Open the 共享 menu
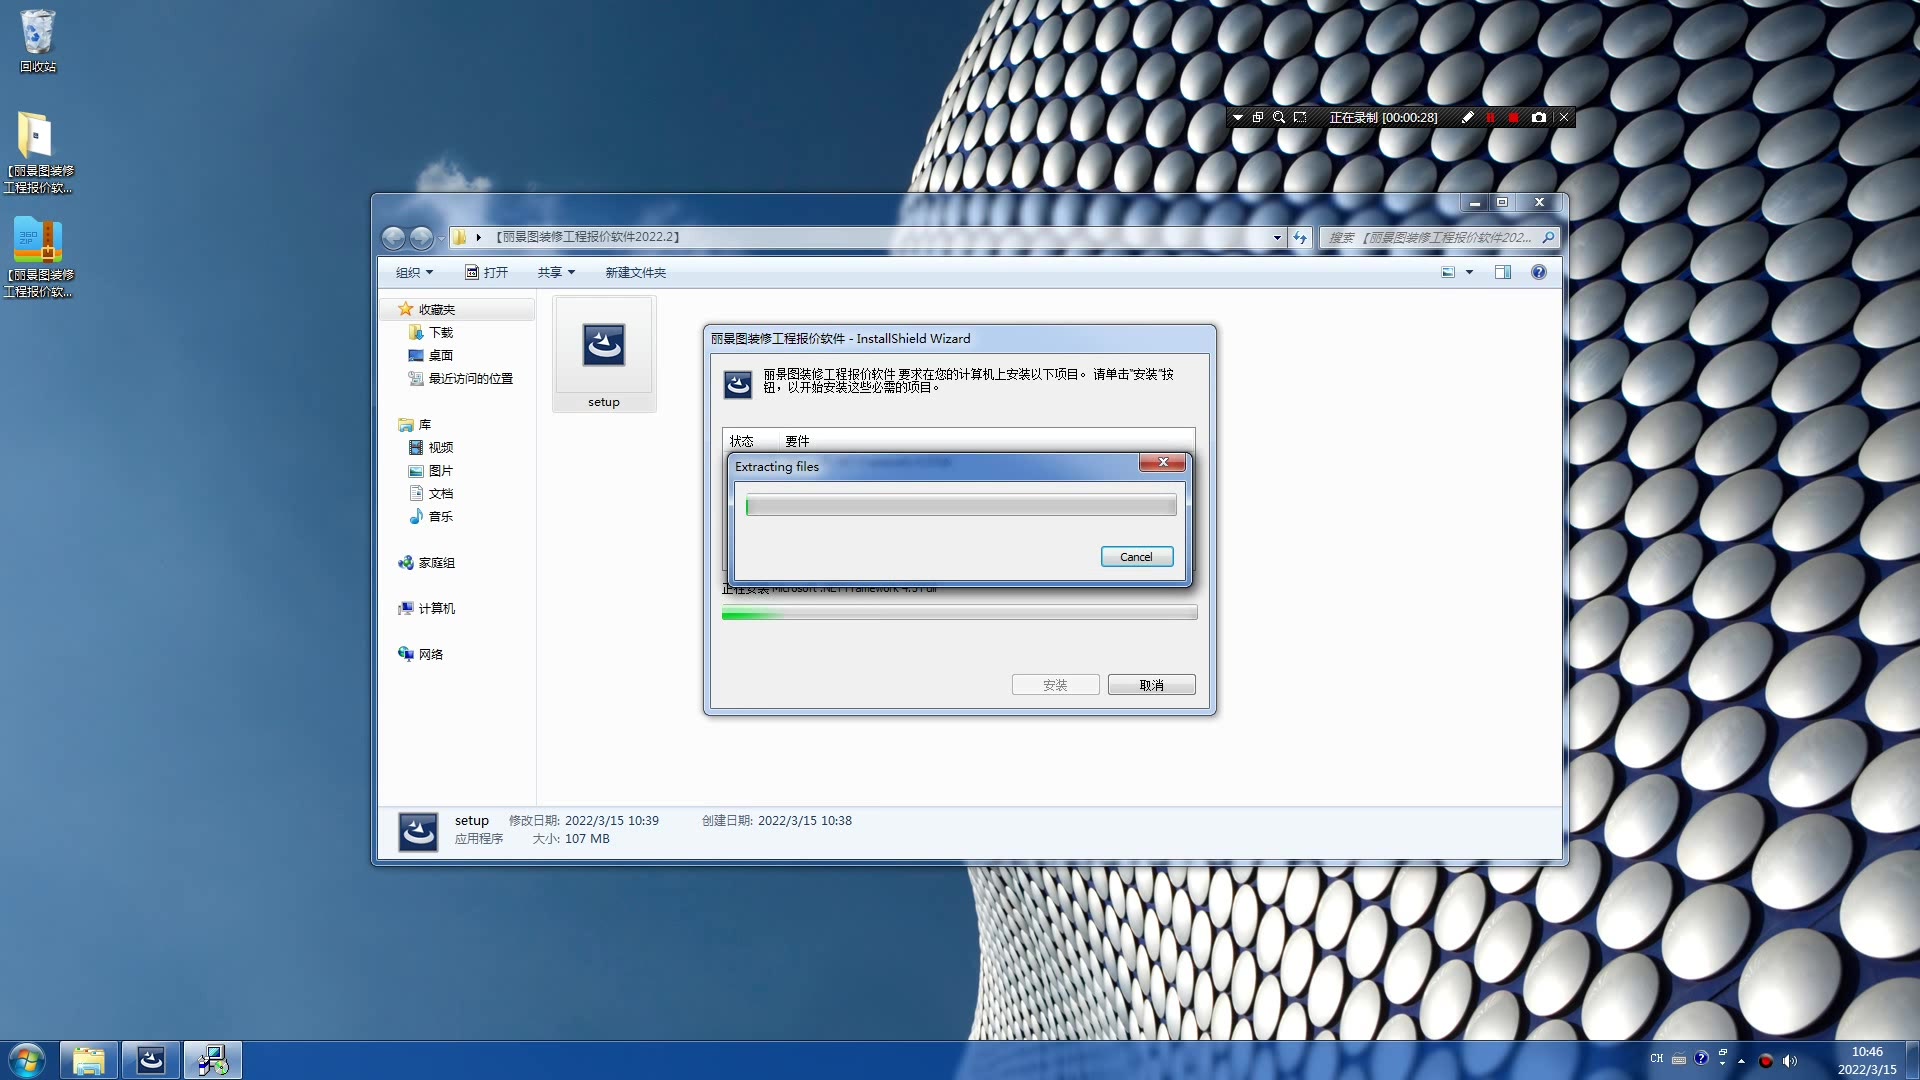 pyautogui.click(x=556, y=272)
